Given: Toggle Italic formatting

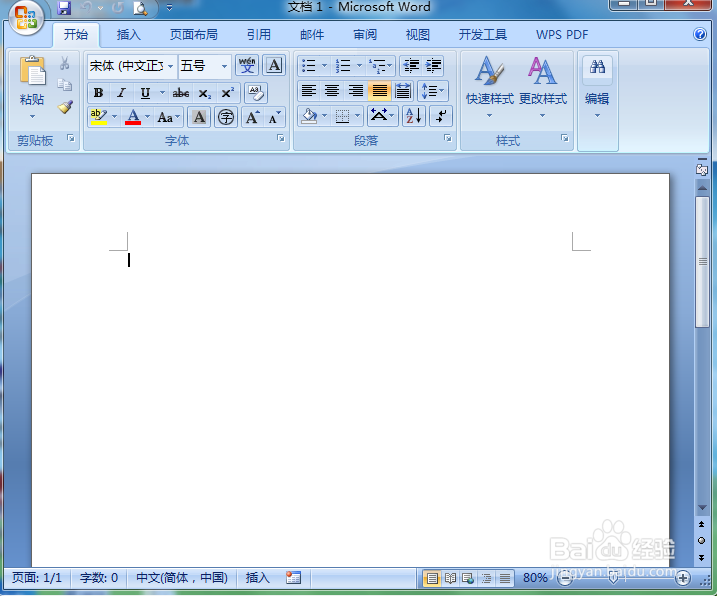Looking at the screenshot, I should [121, 93].
